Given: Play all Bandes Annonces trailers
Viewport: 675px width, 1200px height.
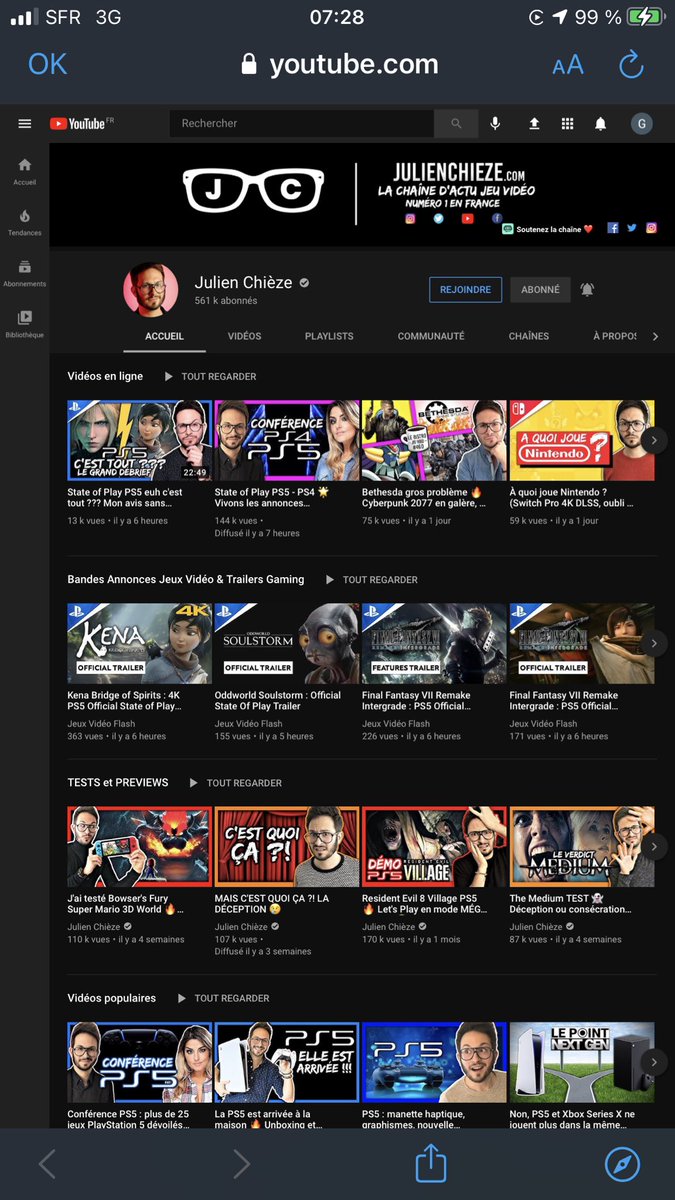Looking at the screenshot, I should tap(371, 580).
